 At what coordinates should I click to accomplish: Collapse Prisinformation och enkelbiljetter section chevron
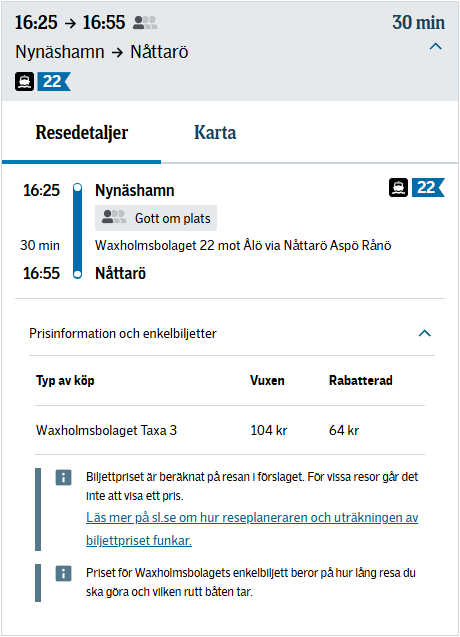(x=425, y=333)
